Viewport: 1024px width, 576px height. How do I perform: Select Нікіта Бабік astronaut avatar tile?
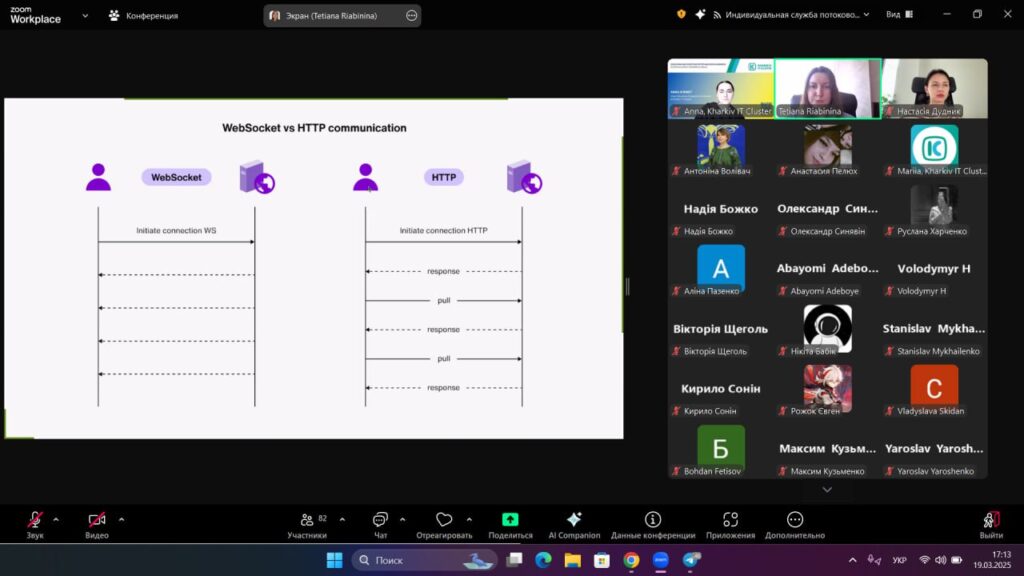[x=827, y=329]
